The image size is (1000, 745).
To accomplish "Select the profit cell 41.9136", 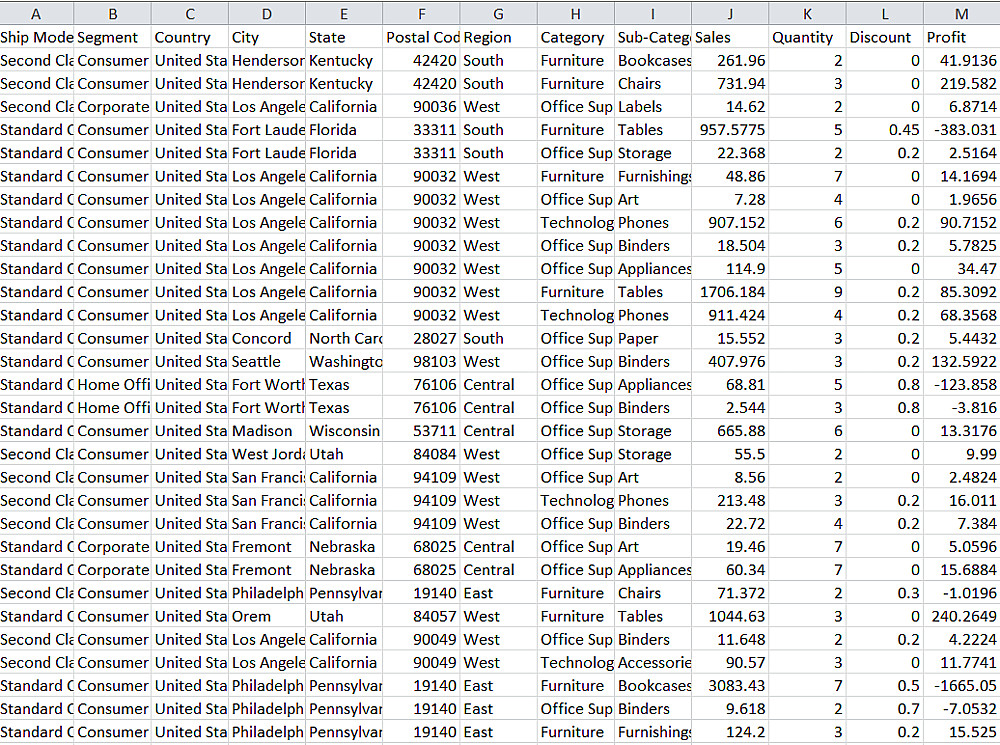I will coord(962,61).
